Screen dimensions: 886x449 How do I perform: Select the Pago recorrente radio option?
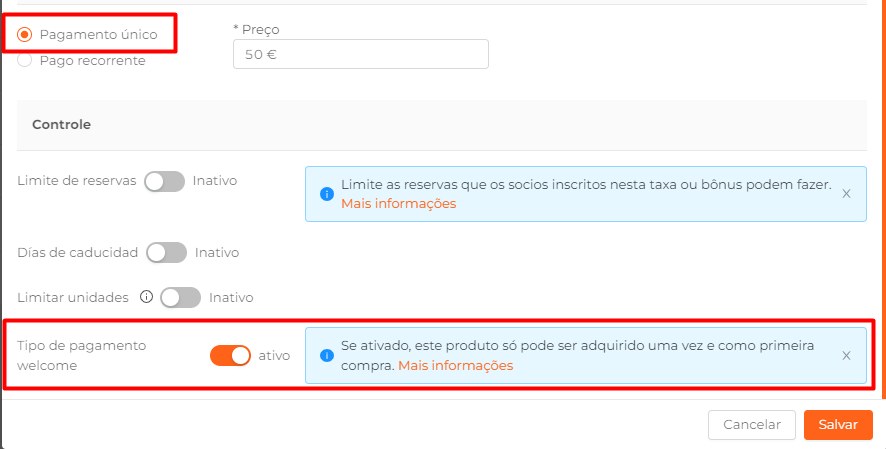click(24, 60)
